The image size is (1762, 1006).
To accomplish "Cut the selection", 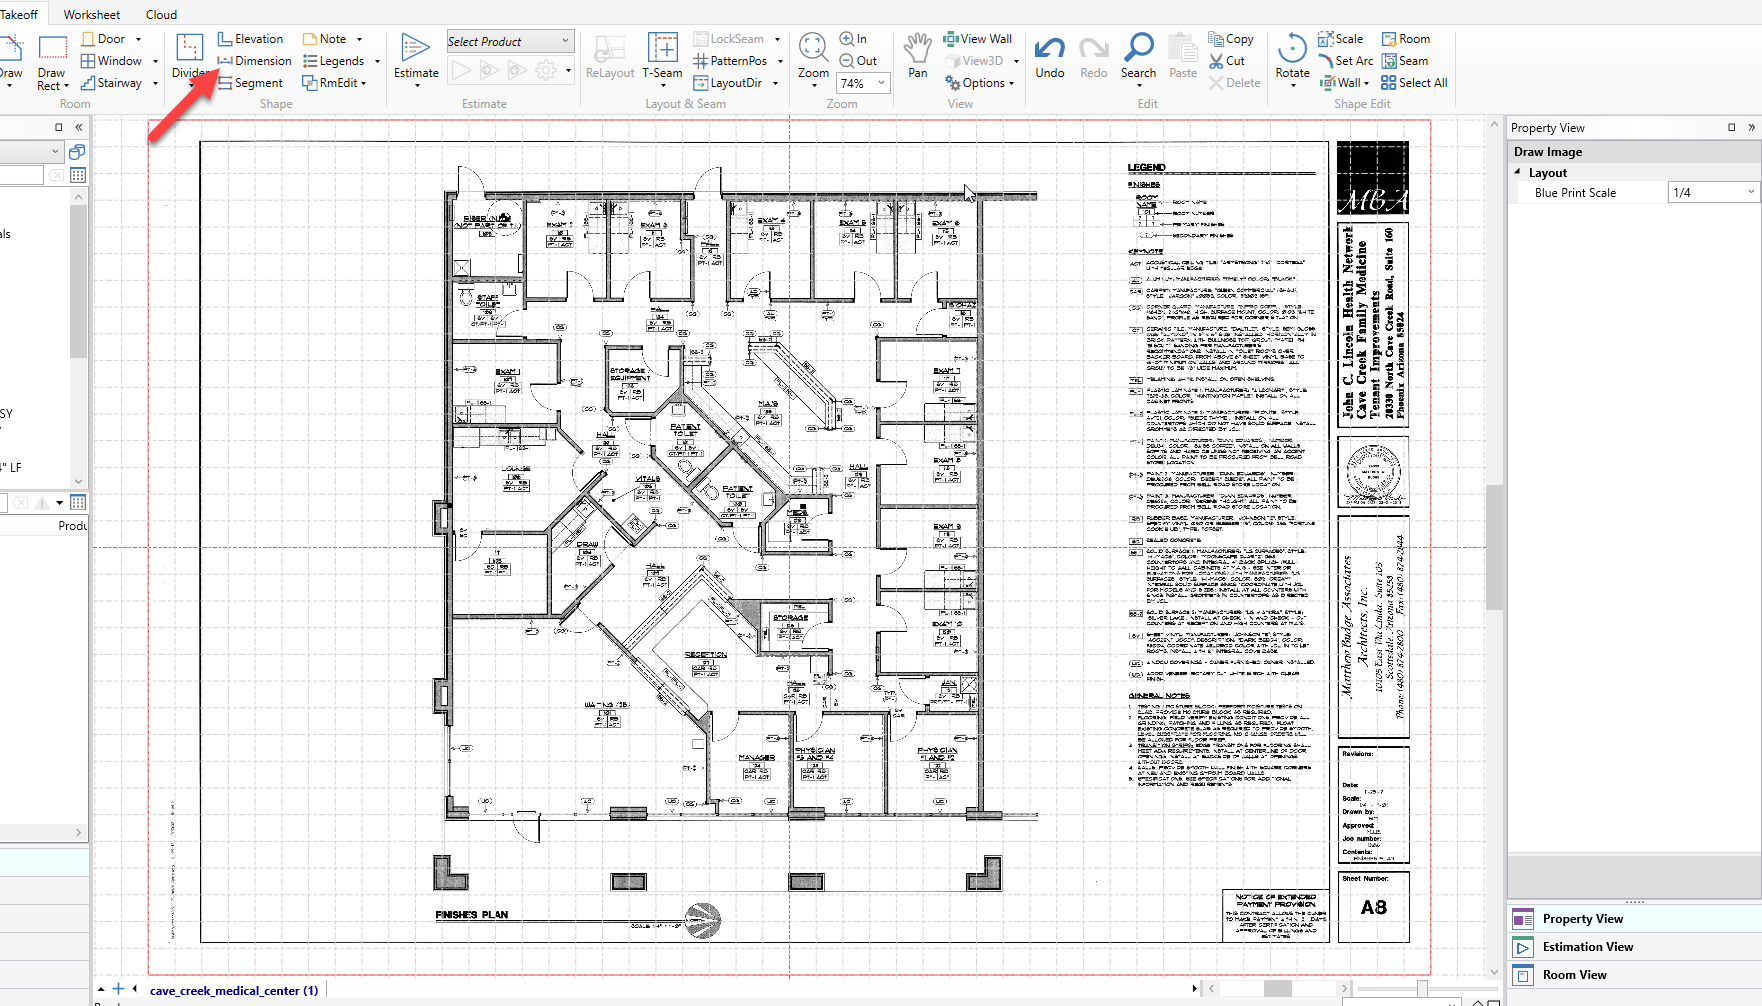I will pos(1227,61).
